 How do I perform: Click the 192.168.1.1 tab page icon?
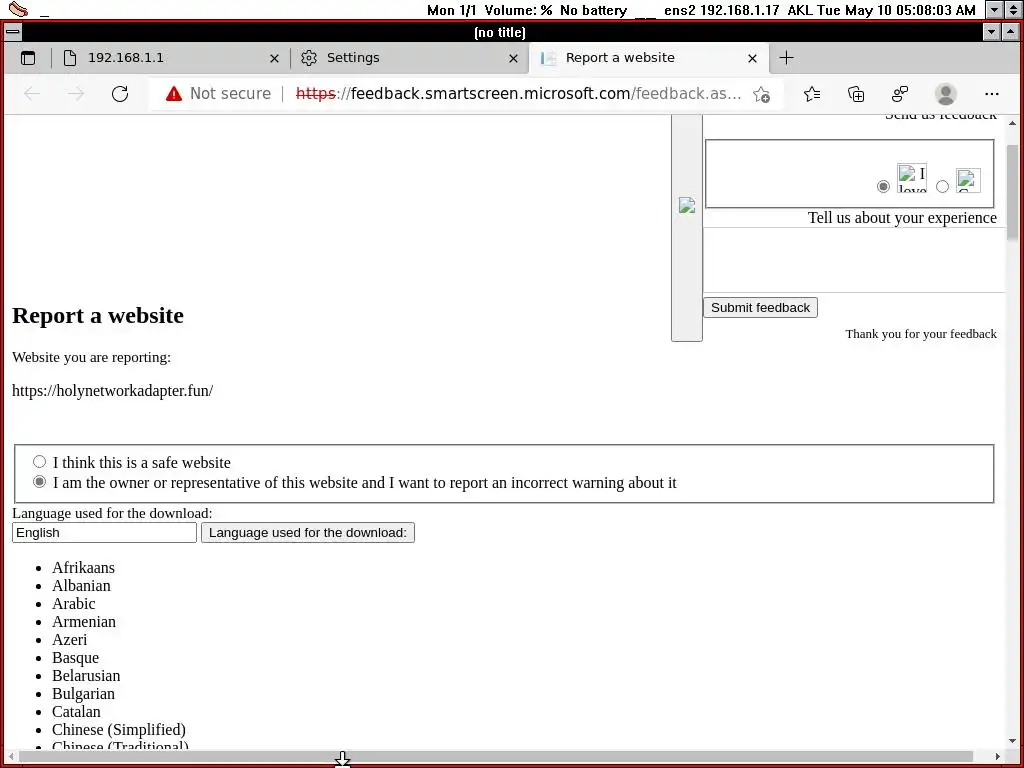tap(70, 58)
